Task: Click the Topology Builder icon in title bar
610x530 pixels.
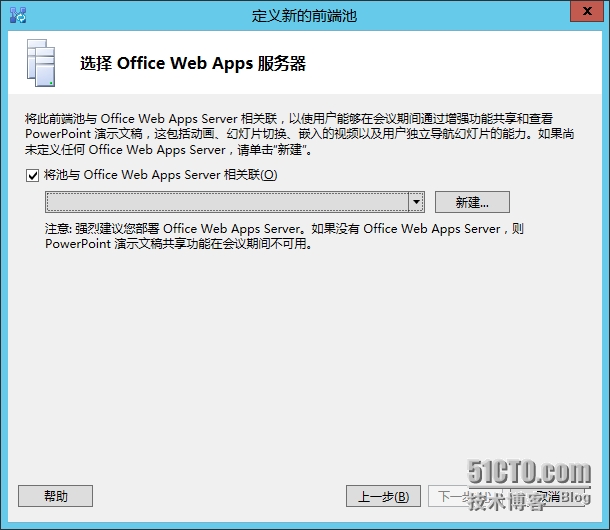Action: point(18,15)
